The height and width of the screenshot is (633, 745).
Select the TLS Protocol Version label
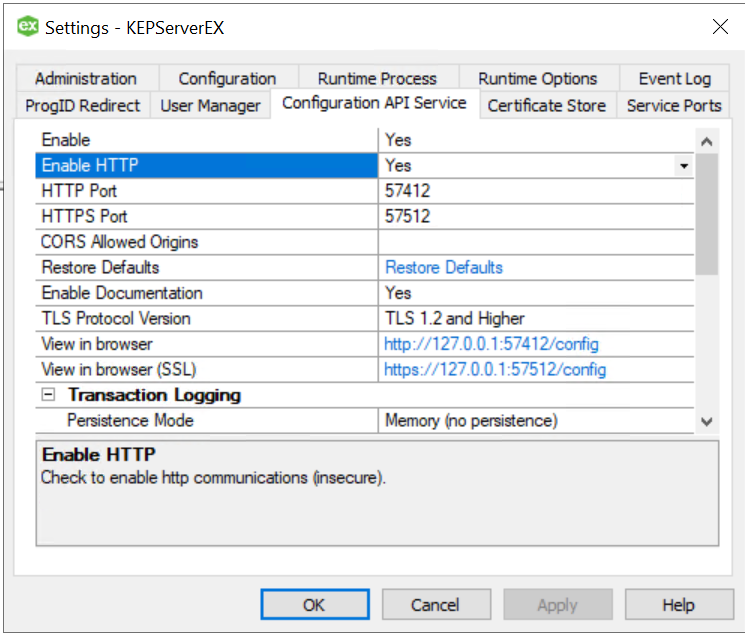[x=116, y=318]
